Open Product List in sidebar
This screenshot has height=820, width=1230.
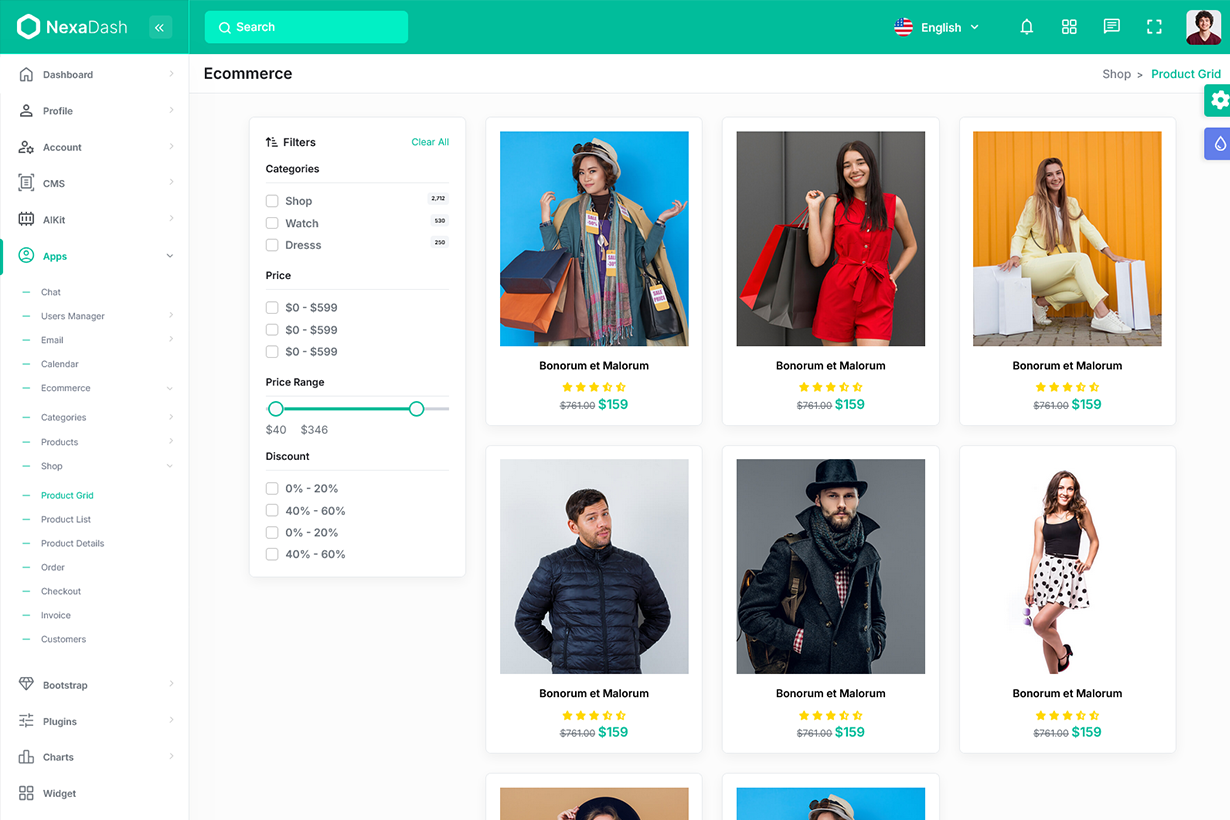click(66, 519)
